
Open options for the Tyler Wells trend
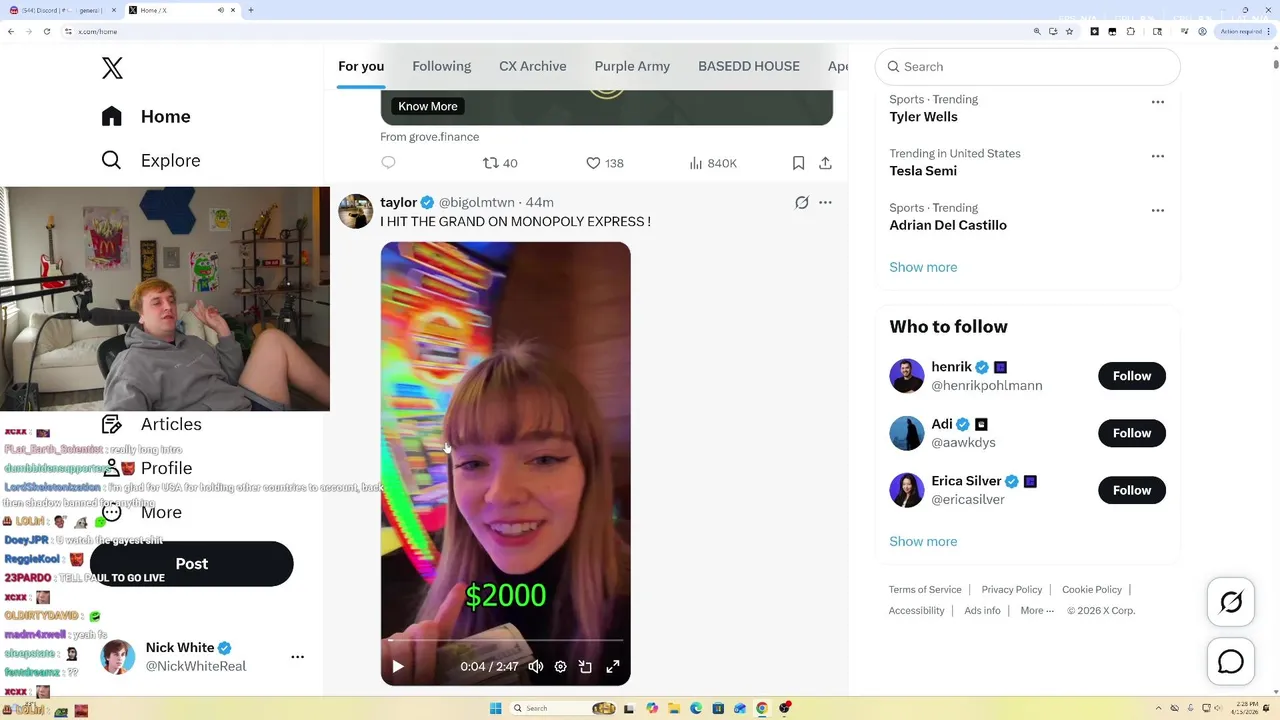(x=1158, y=102)
